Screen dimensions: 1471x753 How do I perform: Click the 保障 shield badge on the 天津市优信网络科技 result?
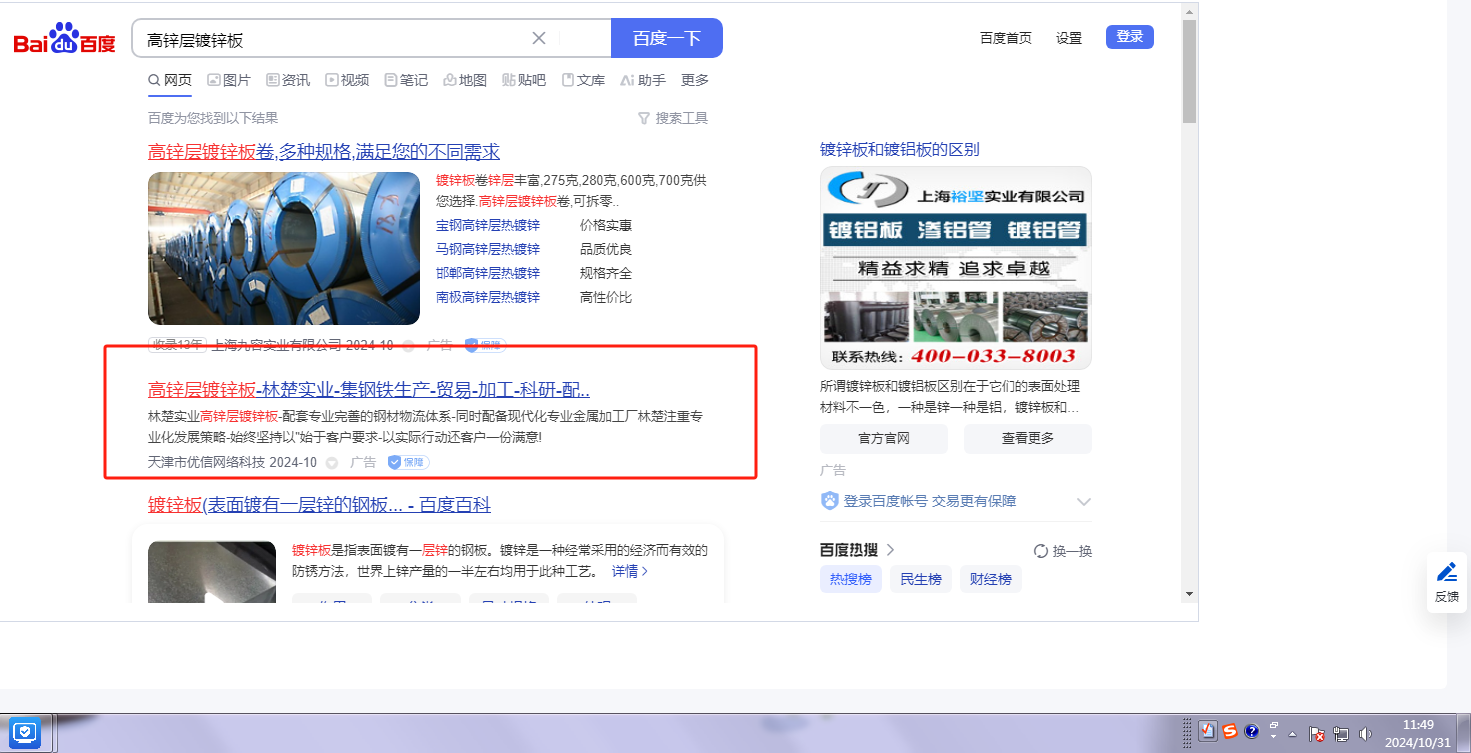408,462
